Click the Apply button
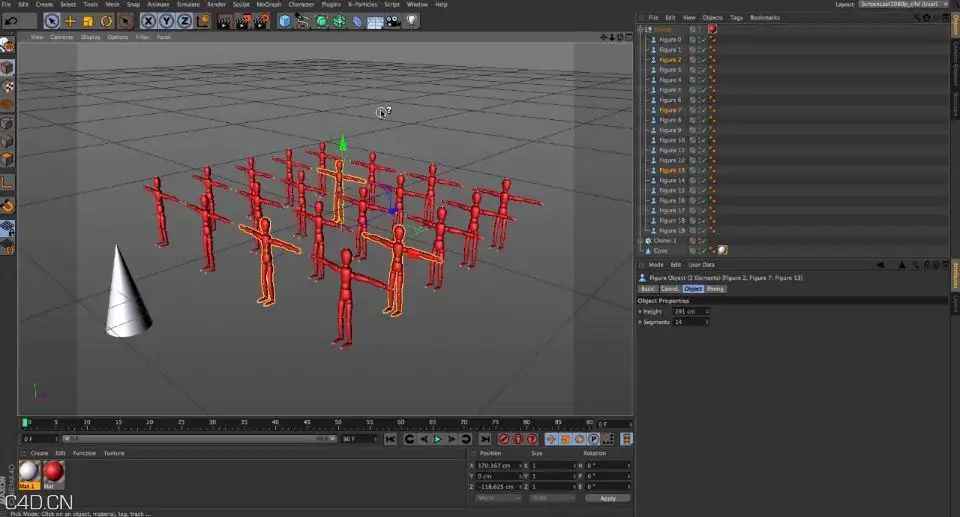The height and width of the screenshot is (517, 960). click(x=607, y=499)
